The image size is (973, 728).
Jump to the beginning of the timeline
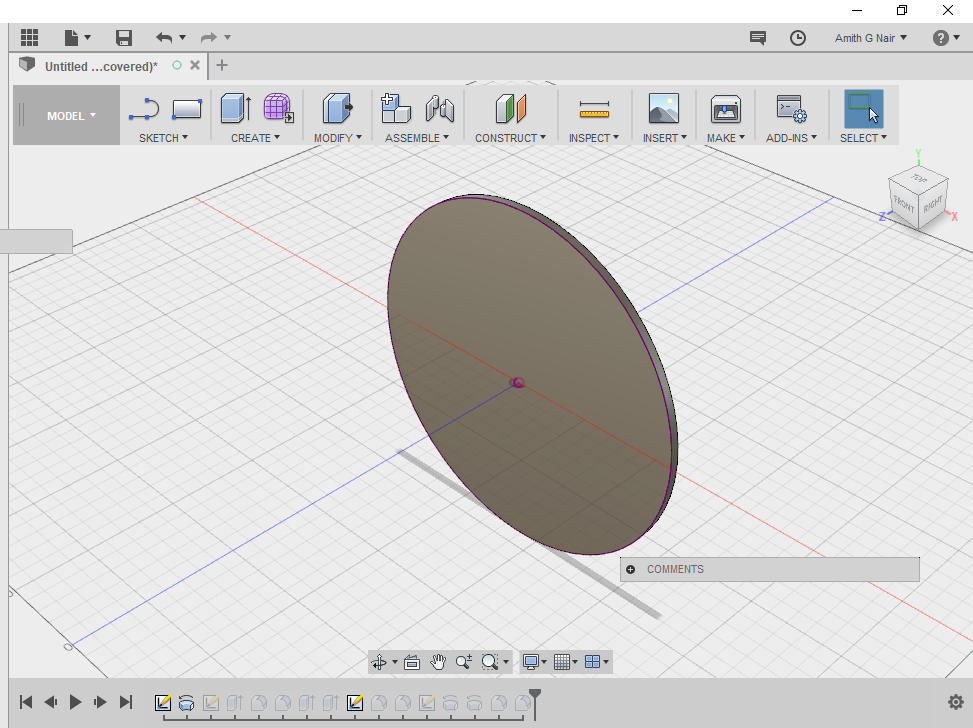[26, 702]
